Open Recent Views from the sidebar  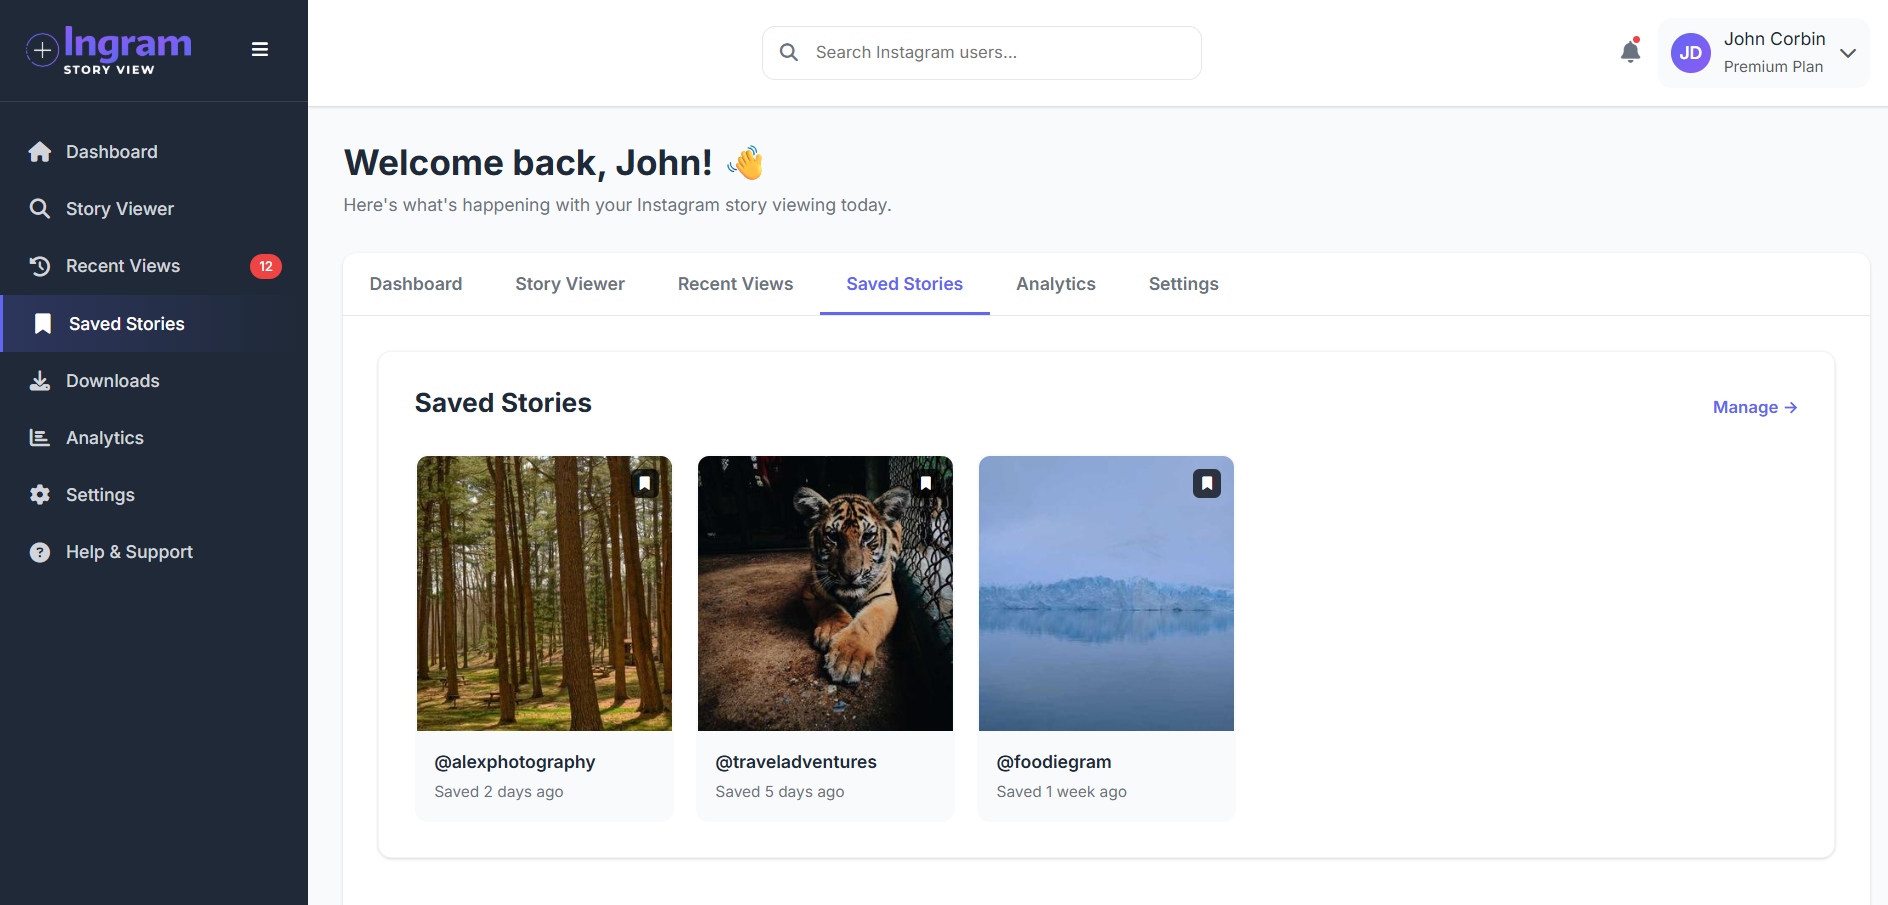pyautogui.click(x=122, y=266)
